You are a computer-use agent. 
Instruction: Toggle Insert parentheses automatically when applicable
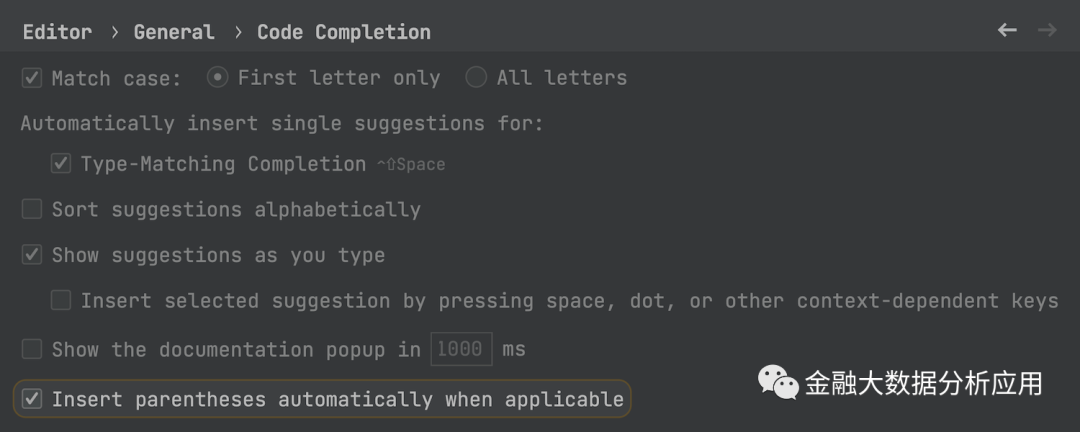click(32, 399)
